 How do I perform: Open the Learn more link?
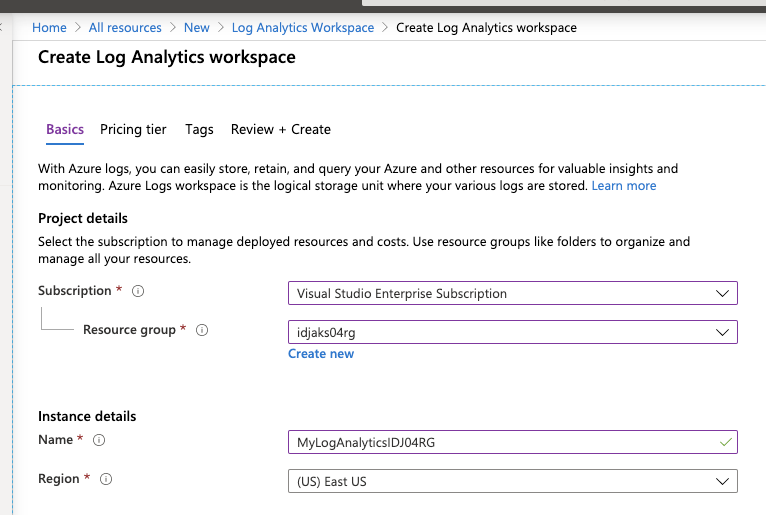click(x=624, y=186)
